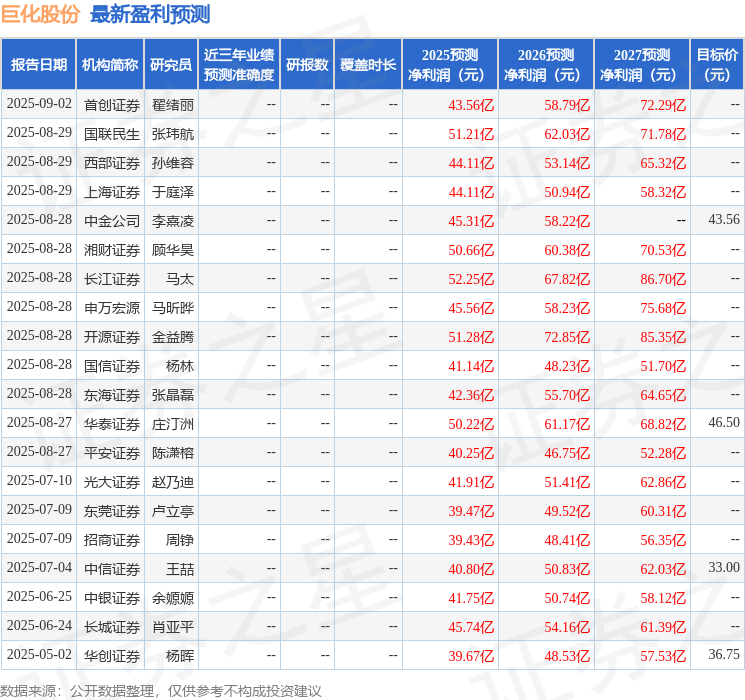Sort by 2027预测净利润 column header
Image resolution: width=745 pixels, height=700 pixels.
pyautogui.click(x=642, y=65)
